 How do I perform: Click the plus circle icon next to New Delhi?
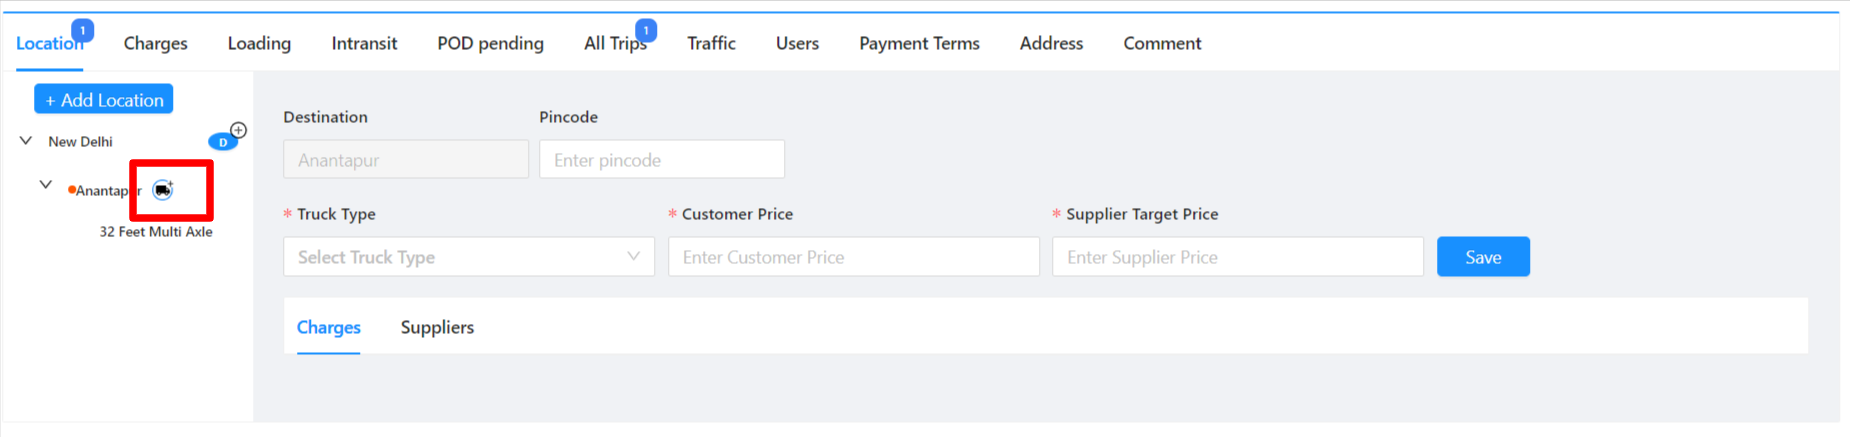[x=238, y=130]
